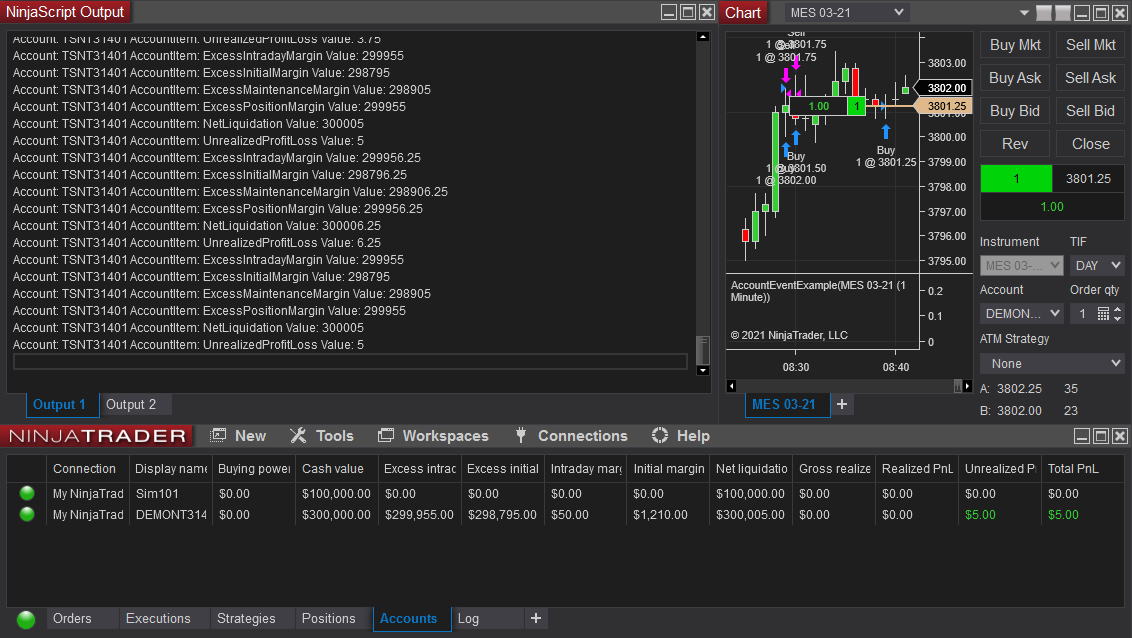Open the Tools menu
This screenshot has height=638, width=1132.
pyautogui.click(x=322, y=436)
